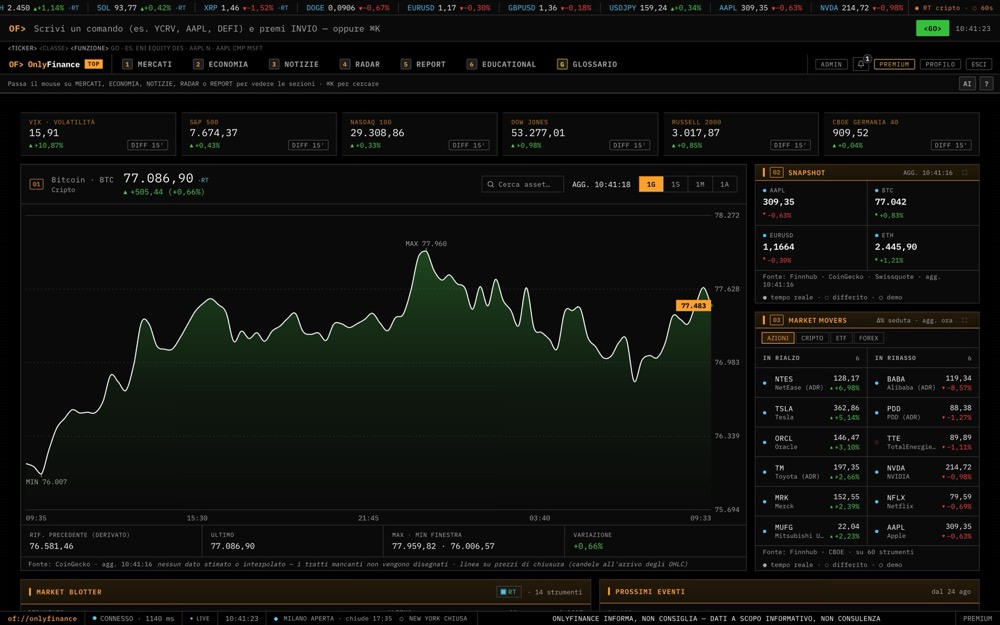Screen dimensions: 1000x625
Task: Click the MUFG Mitsubishi row in gainers
Action: coord(811,531)
